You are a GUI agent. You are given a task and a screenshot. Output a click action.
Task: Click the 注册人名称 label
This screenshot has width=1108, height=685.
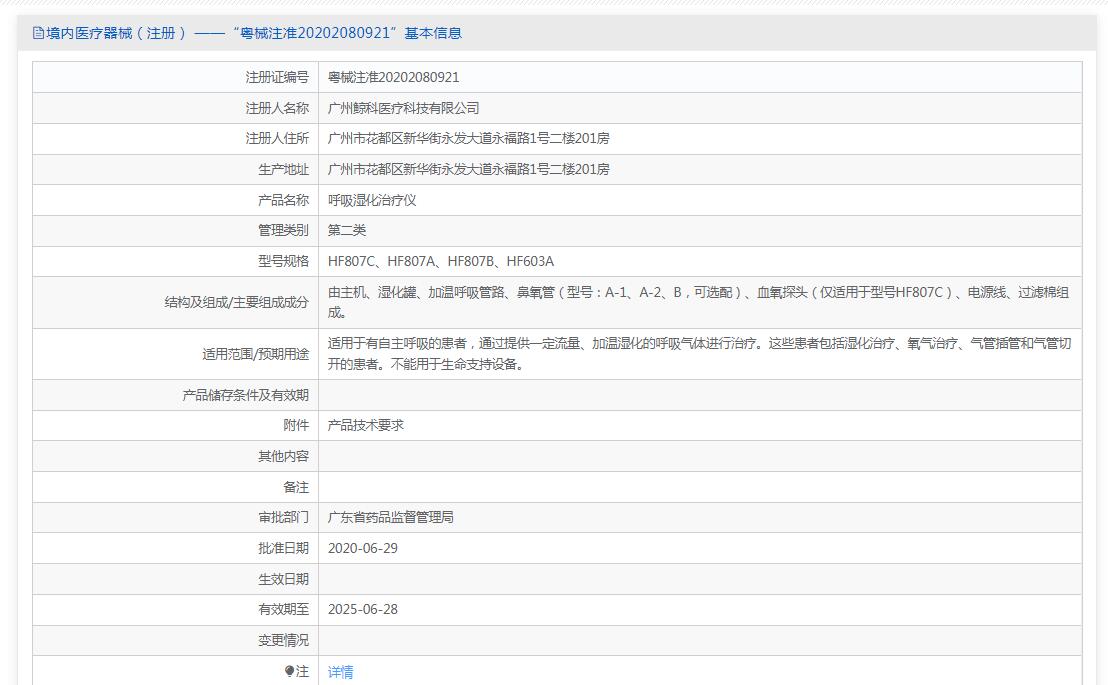(x=277, y=108)
